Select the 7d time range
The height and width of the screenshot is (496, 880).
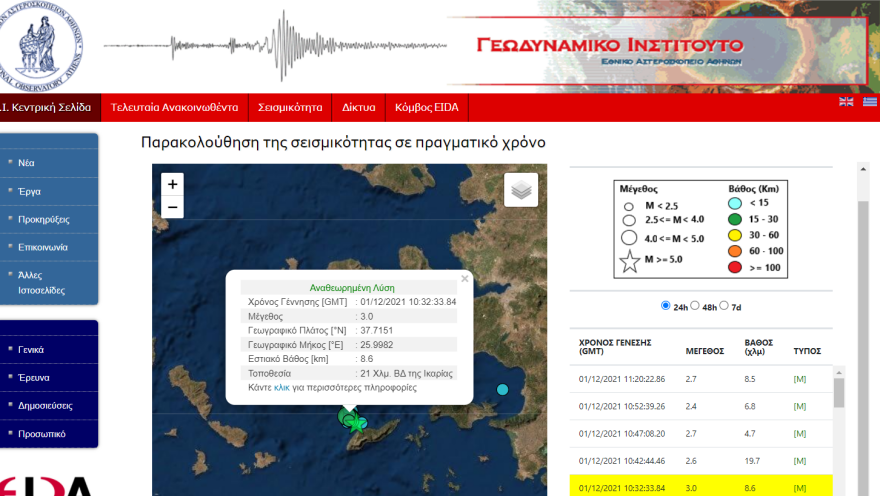click(724, 306)
